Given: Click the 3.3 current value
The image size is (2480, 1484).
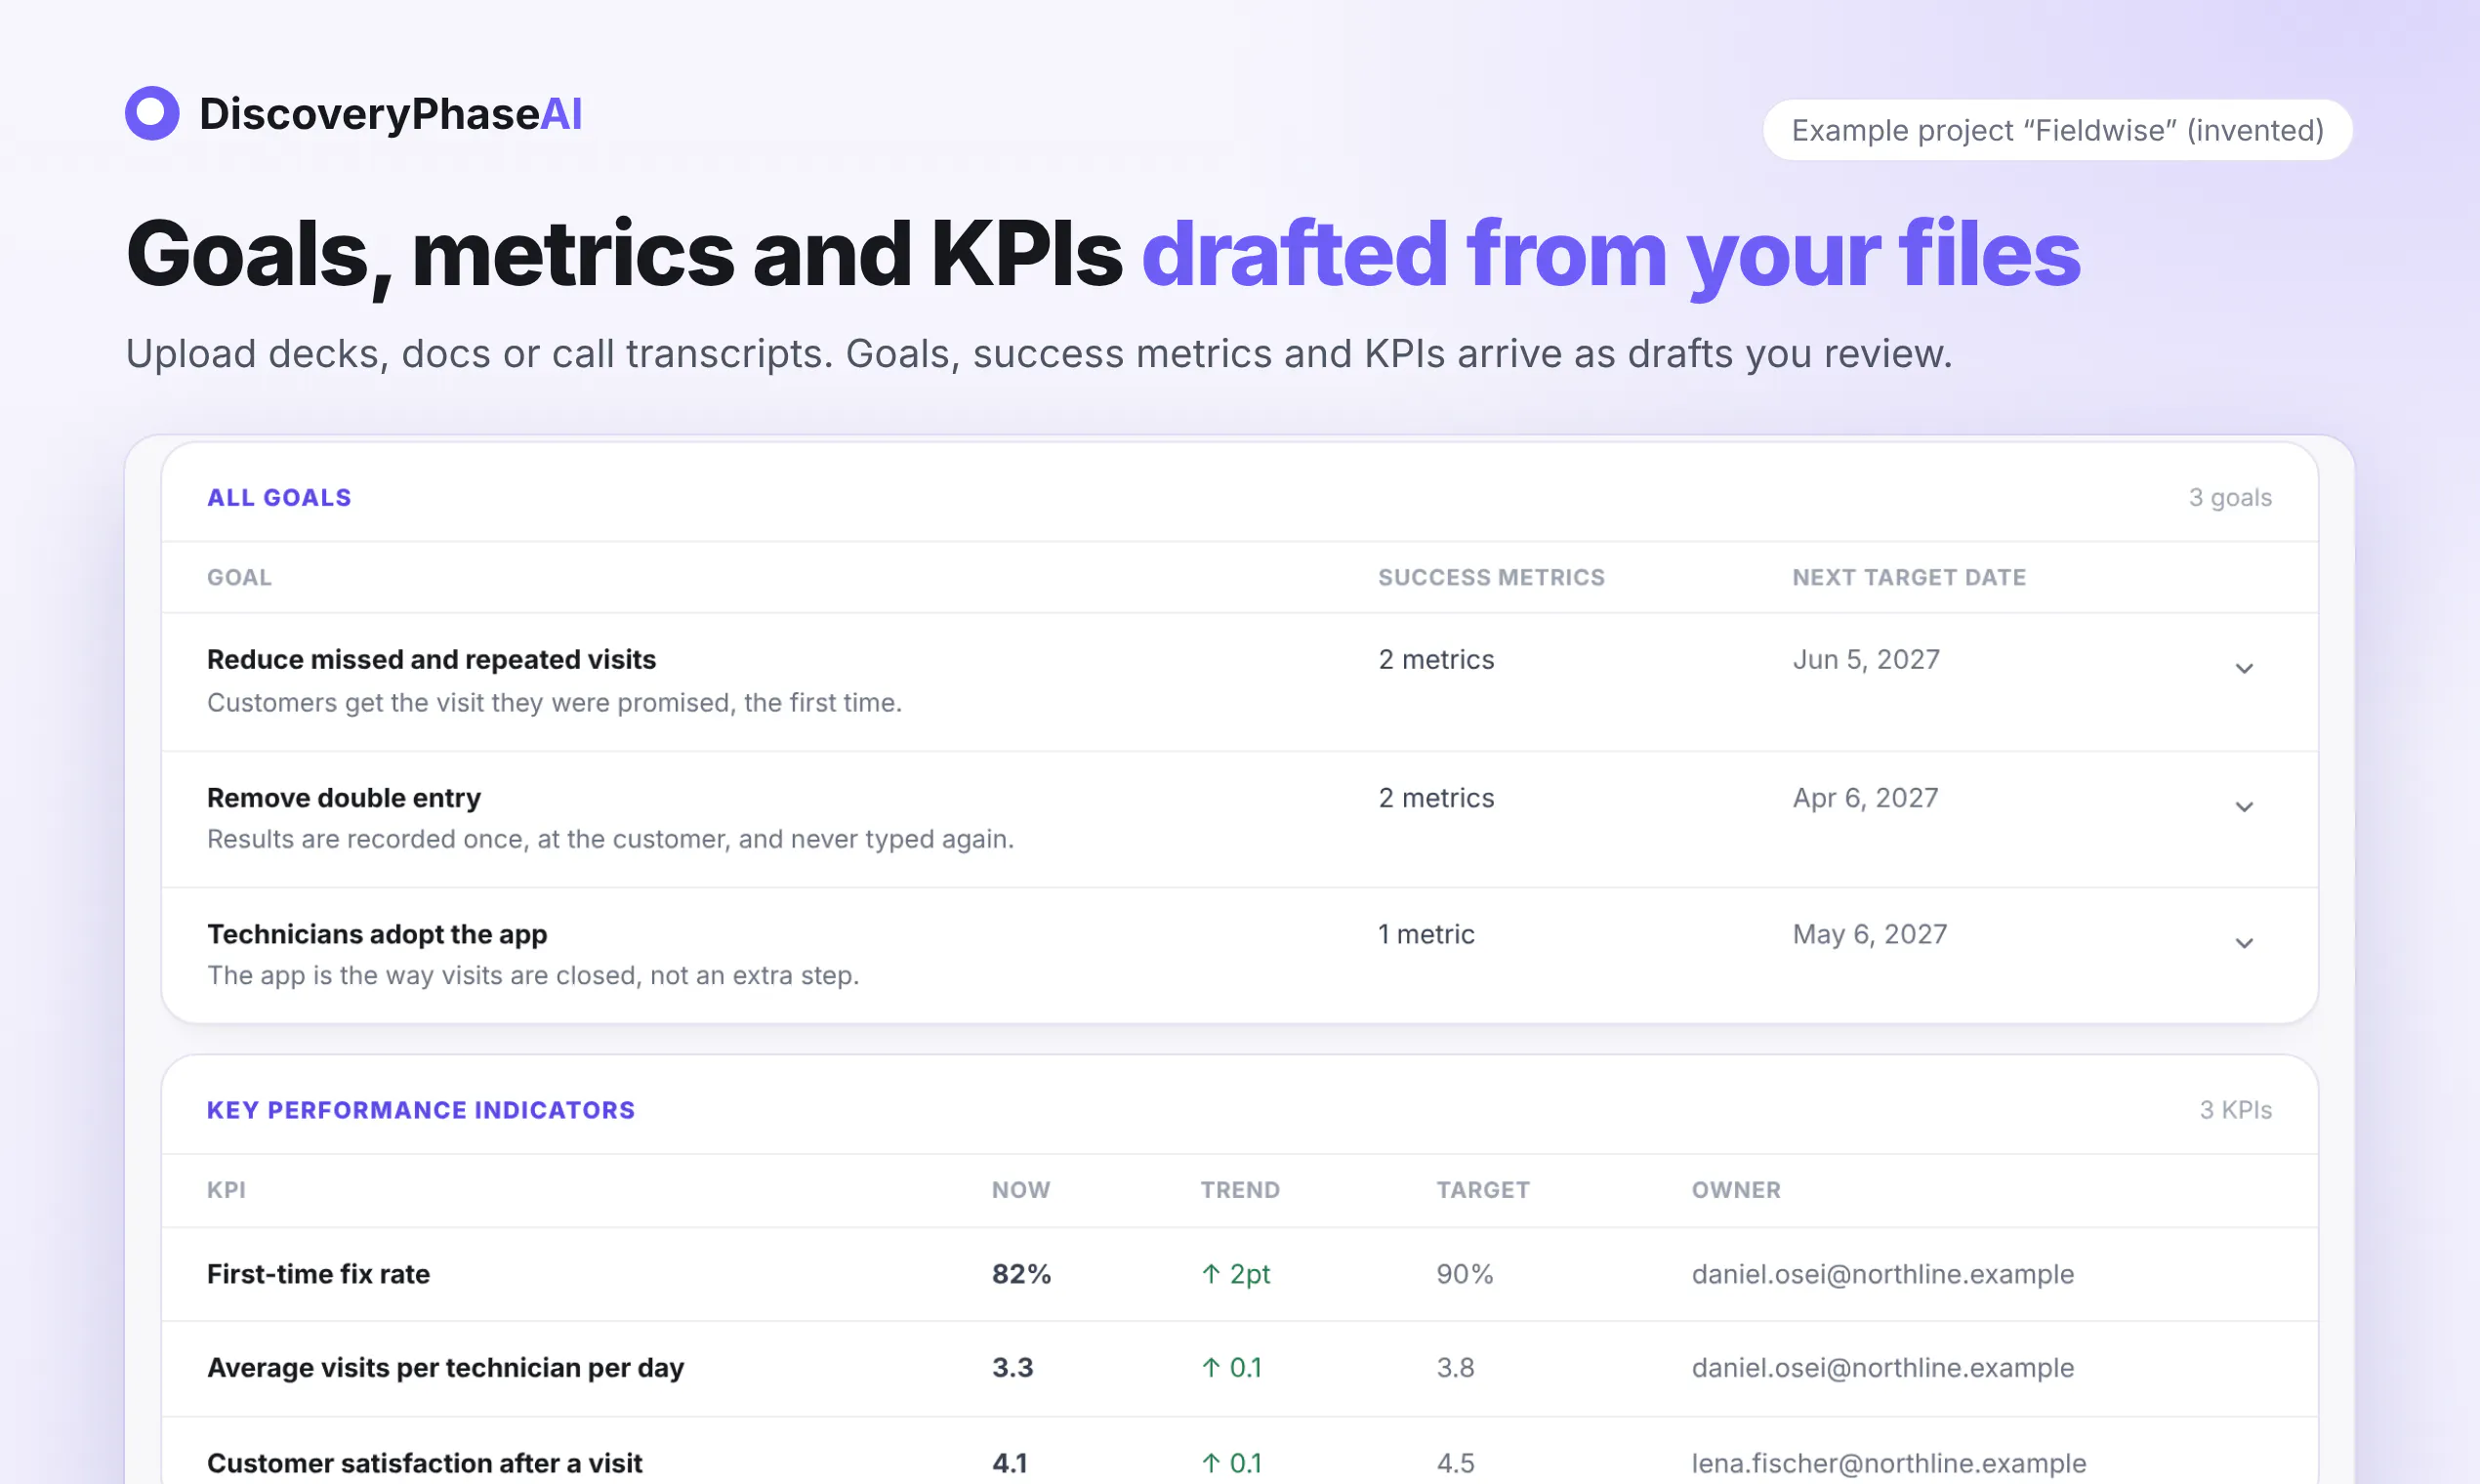Looking at the screenshot, I should (1012, 1367).
